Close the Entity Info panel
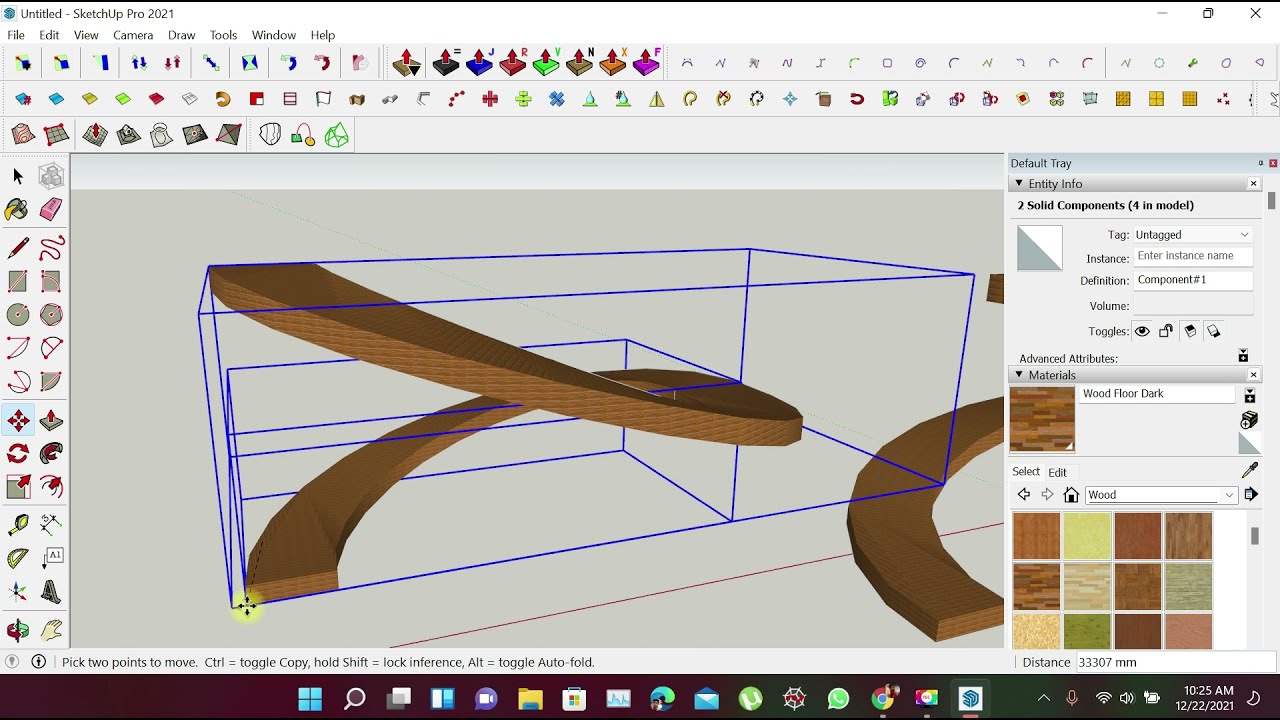Viewport: 1280px width, 720px height. [1253, 183]
